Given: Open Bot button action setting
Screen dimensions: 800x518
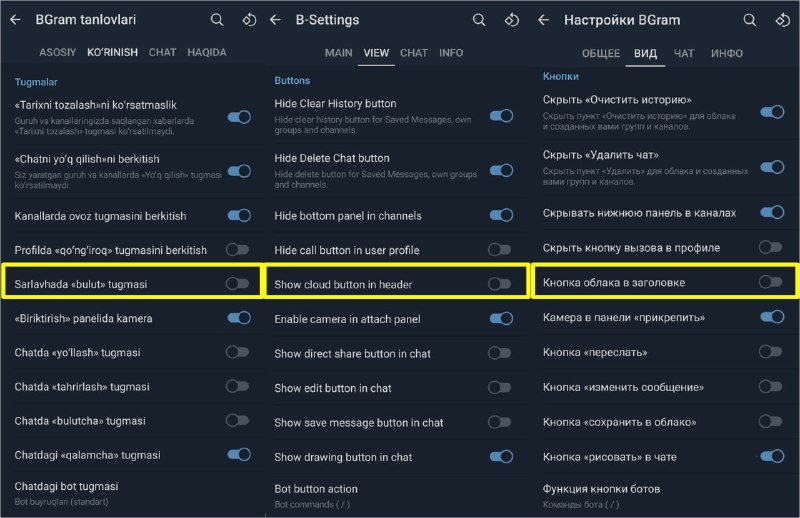Looking at the screenshot, I should click(x=397, y=496).
